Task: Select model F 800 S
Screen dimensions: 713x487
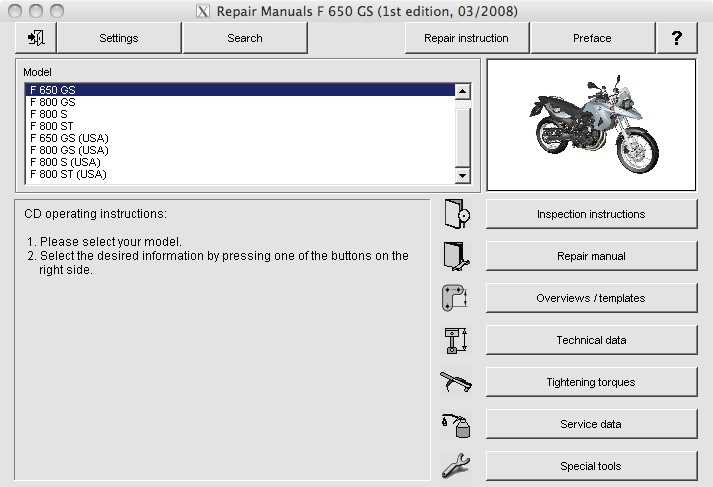Action: [240, 114]
